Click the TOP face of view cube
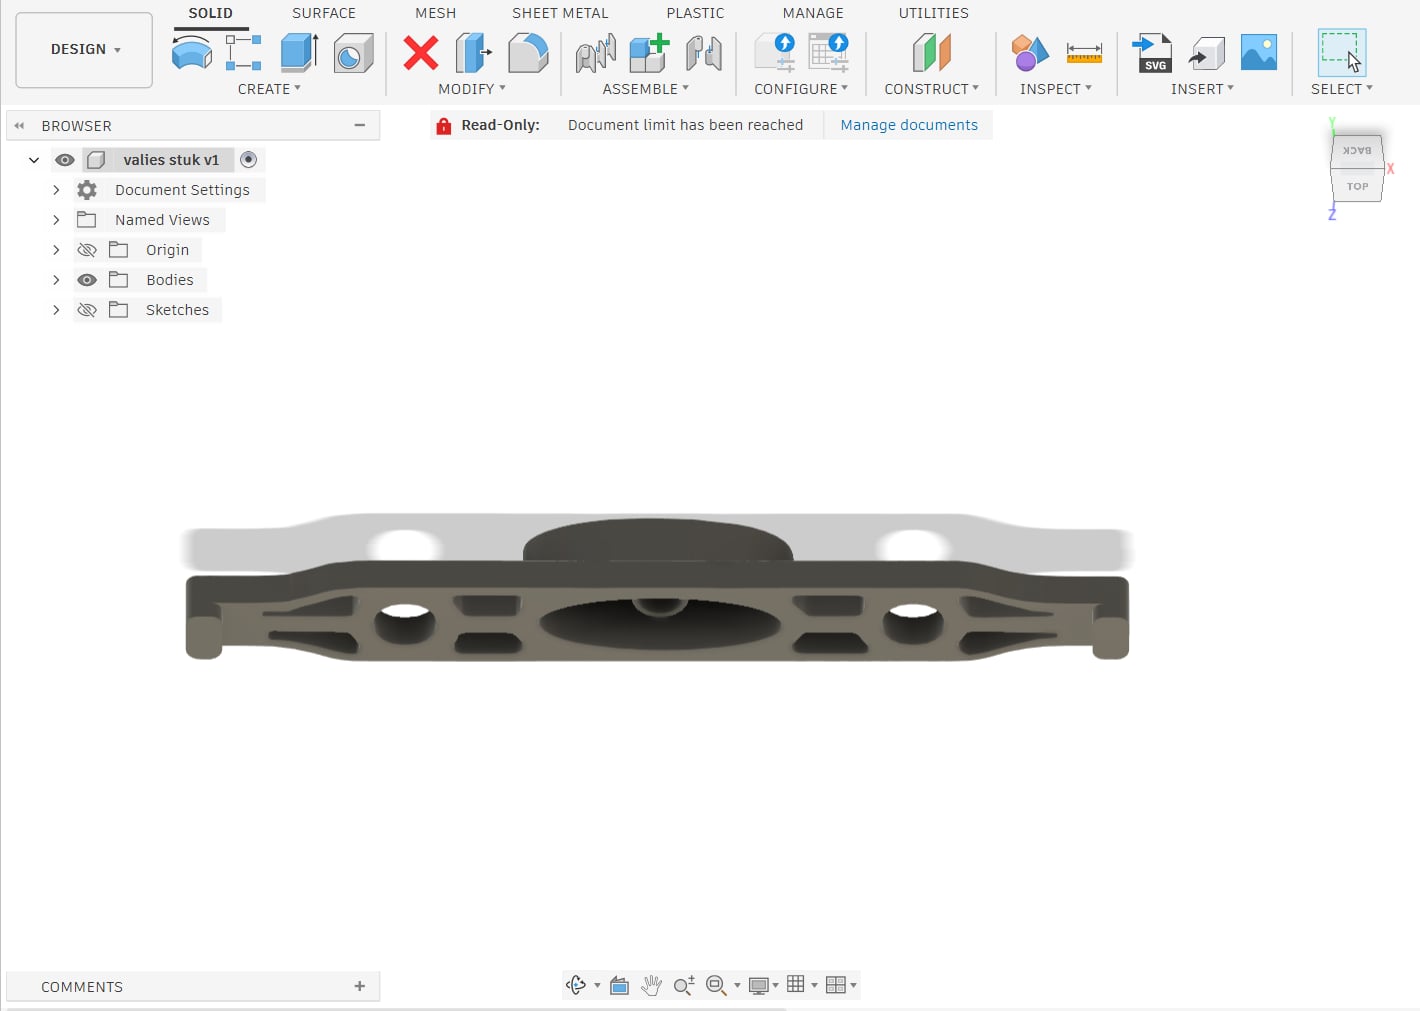 click(x=1357, y=186)
